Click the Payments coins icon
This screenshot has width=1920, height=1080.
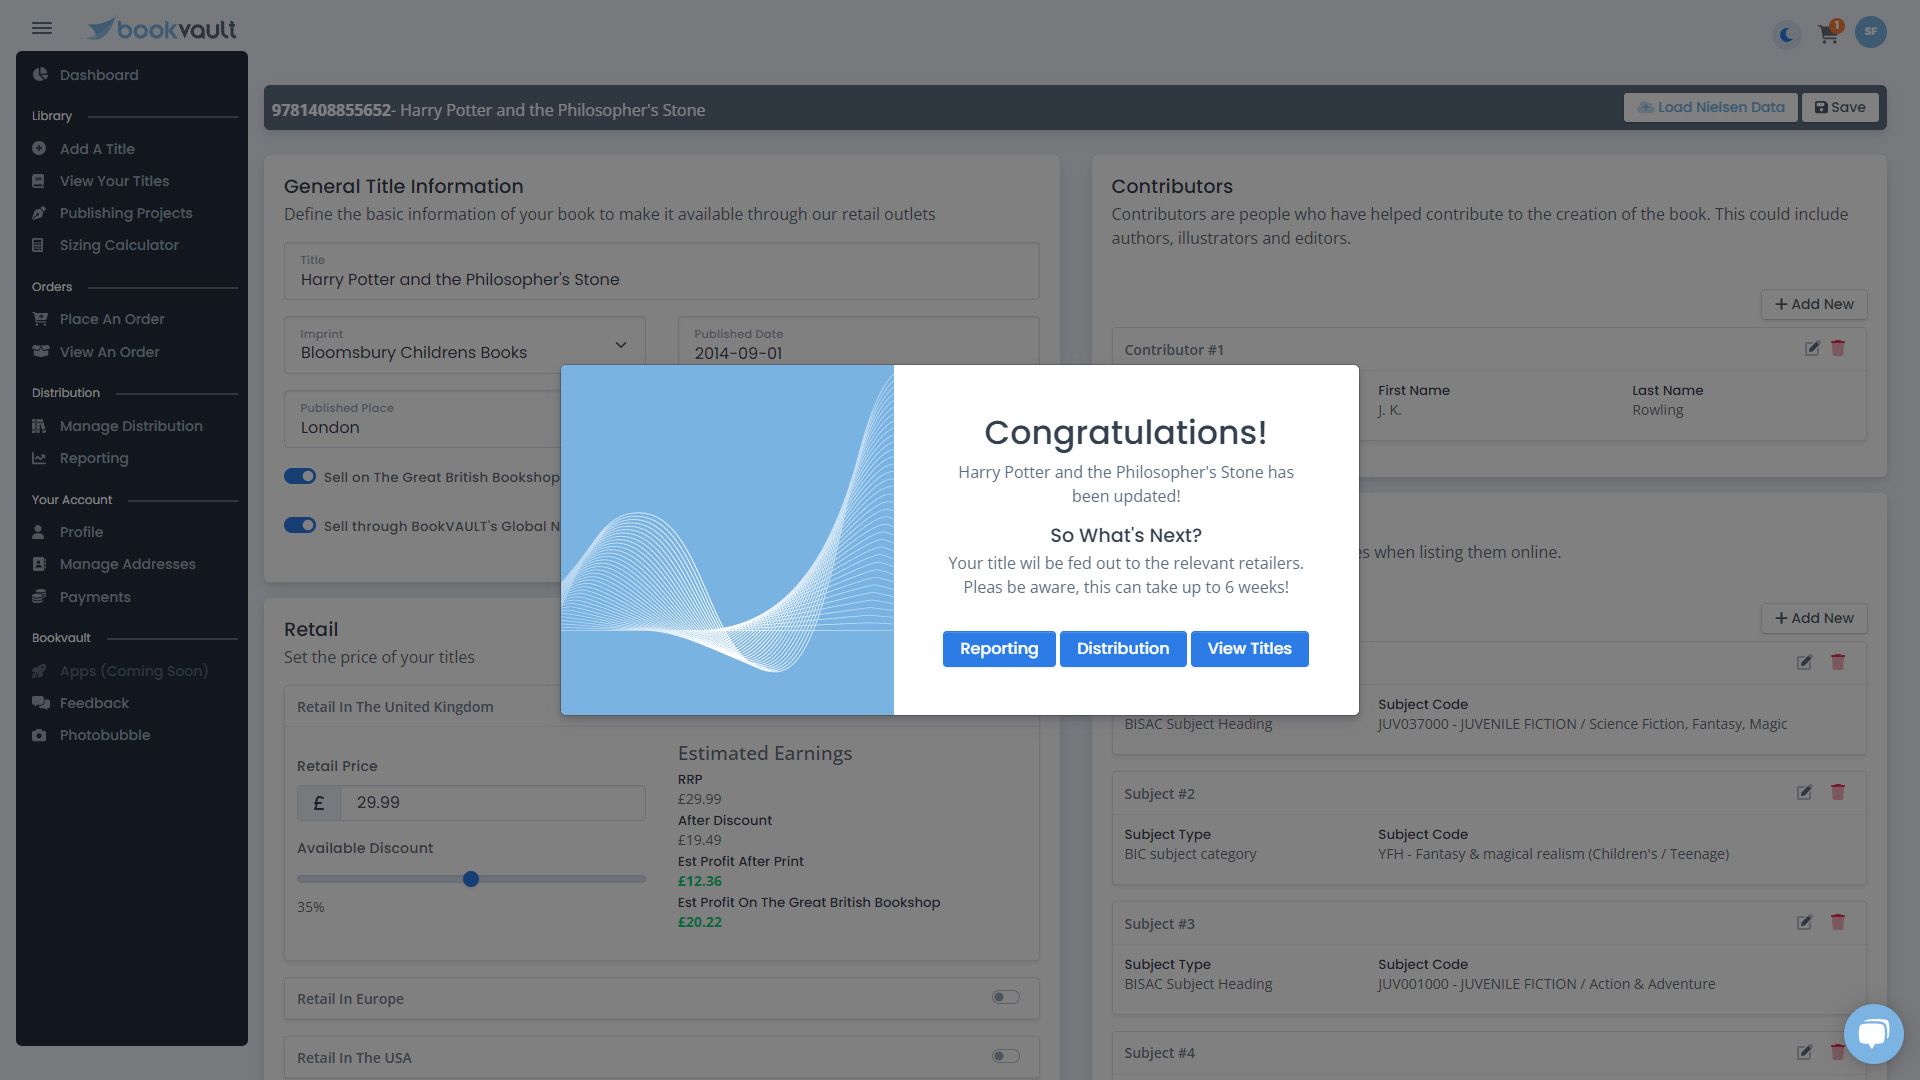pos(39,597)
